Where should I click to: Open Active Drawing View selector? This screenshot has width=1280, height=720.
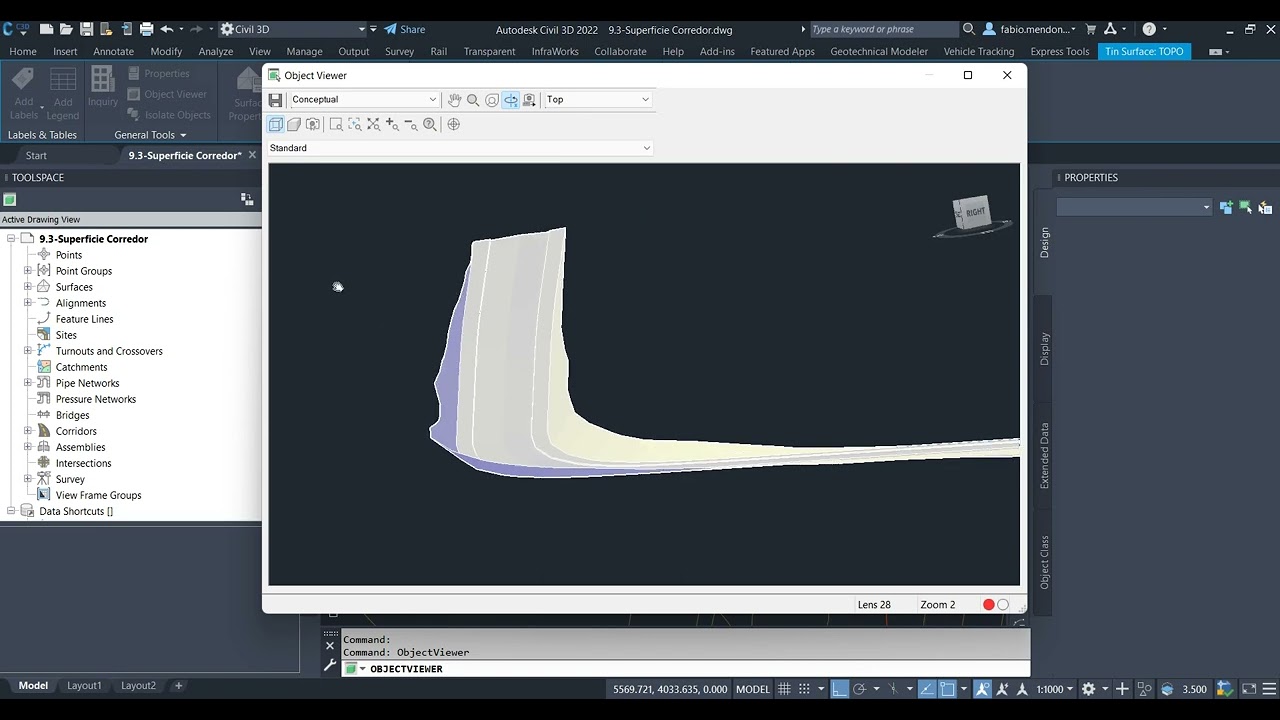point(130,220)
